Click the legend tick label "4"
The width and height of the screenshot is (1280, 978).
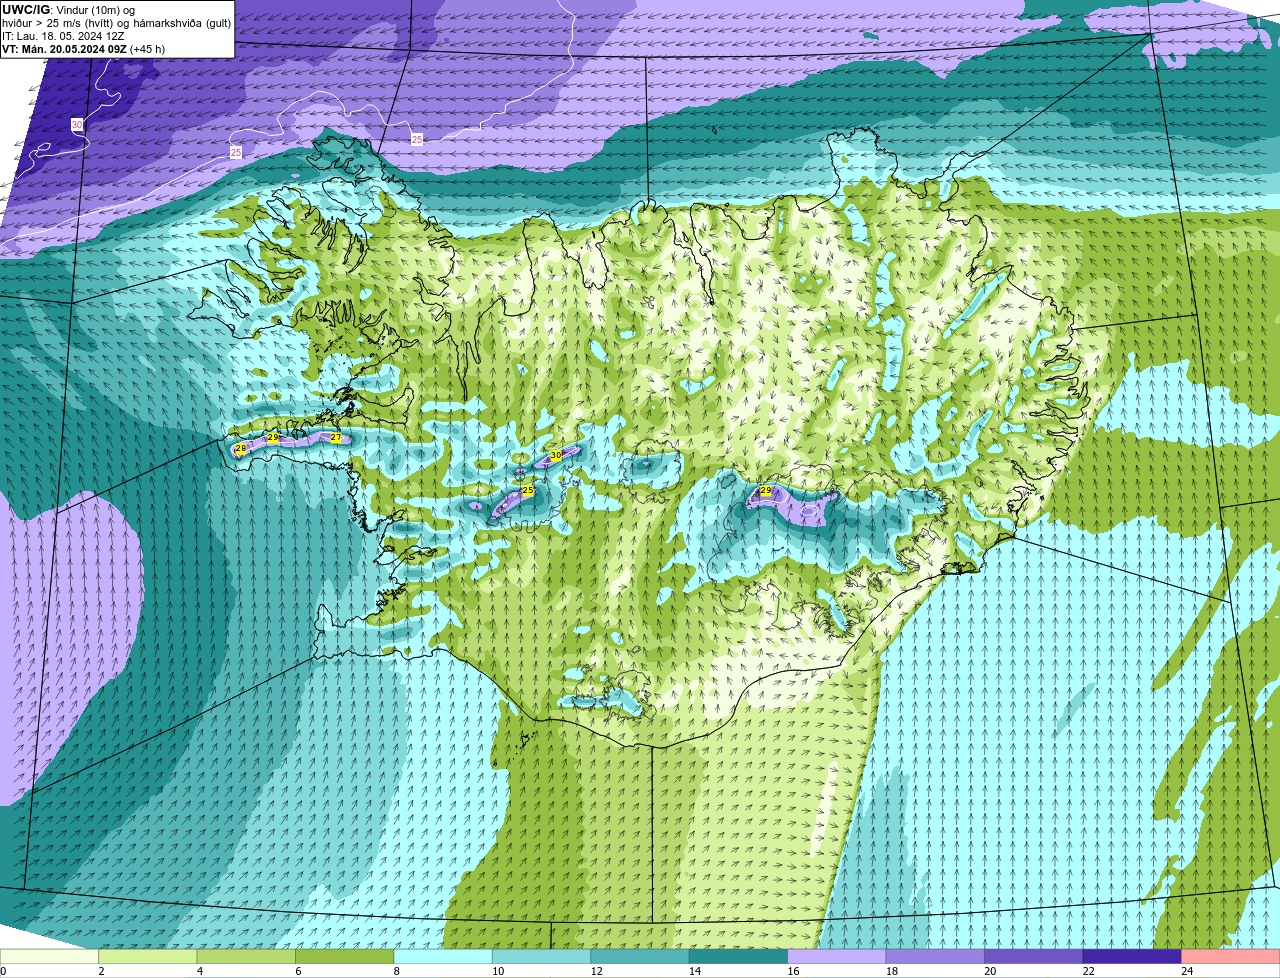[200, 971]
